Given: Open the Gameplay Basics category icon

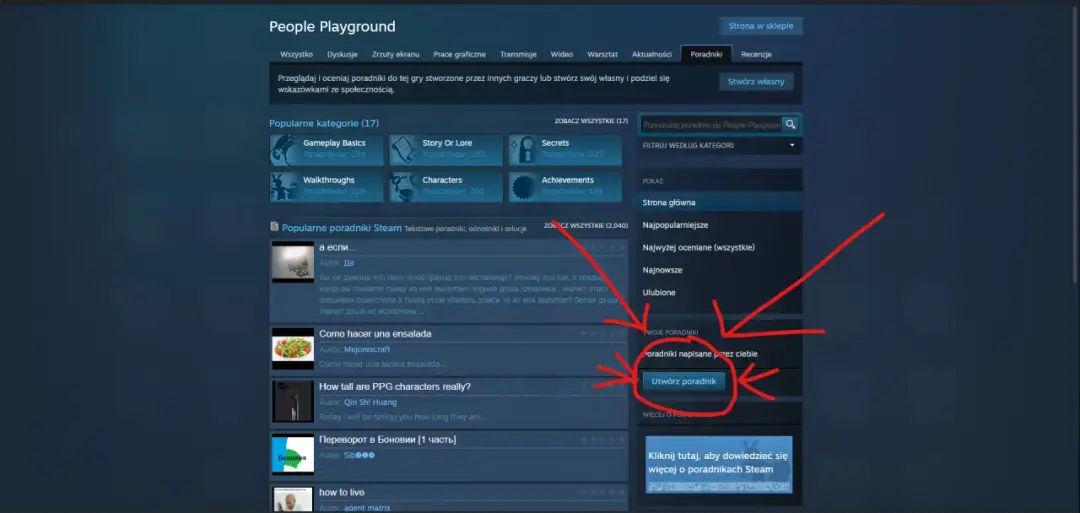Looking at the screenshot, I should pos(283,149).
